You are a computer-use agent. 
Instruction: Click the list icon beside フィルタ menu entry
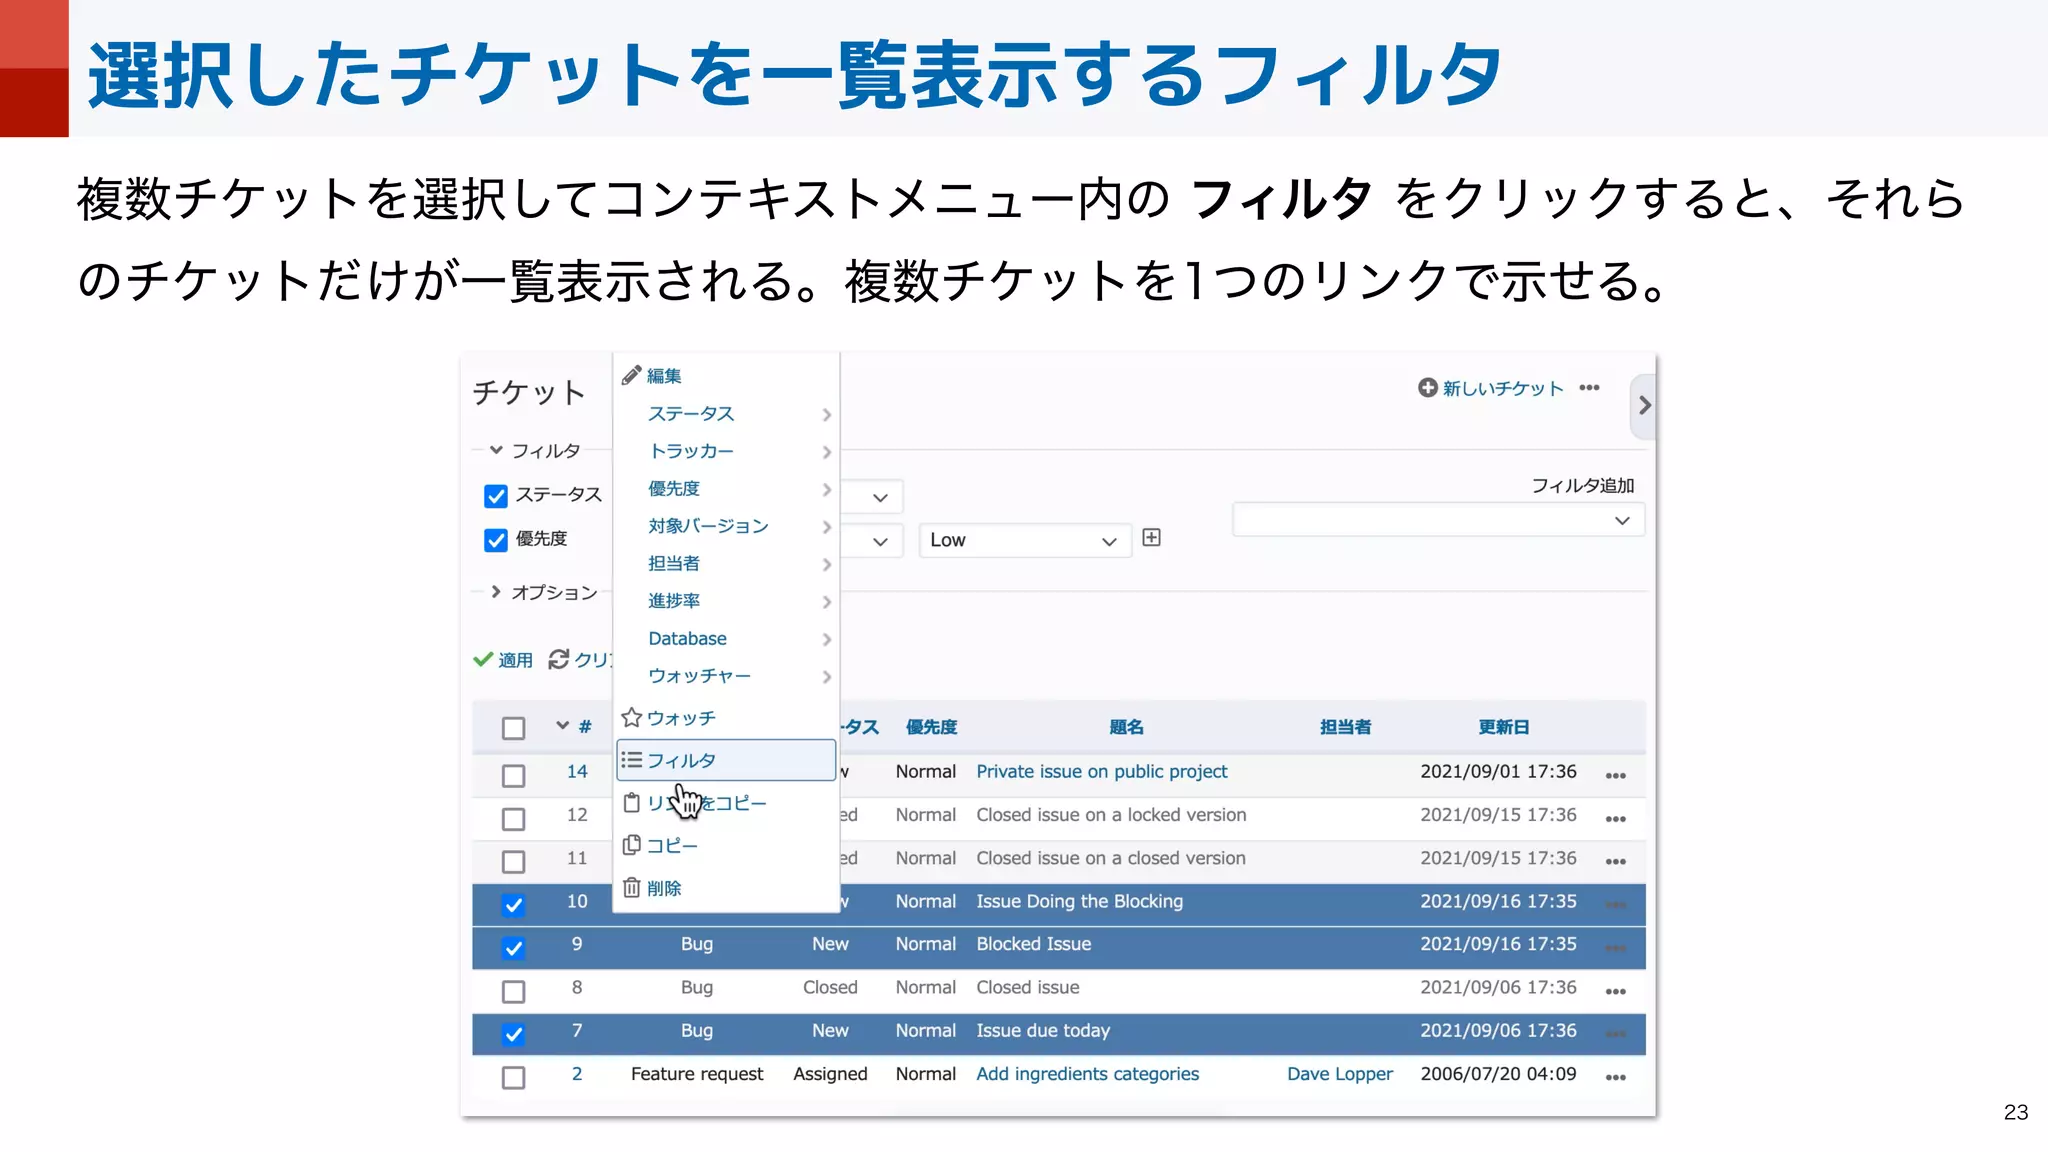click(631, 760)
